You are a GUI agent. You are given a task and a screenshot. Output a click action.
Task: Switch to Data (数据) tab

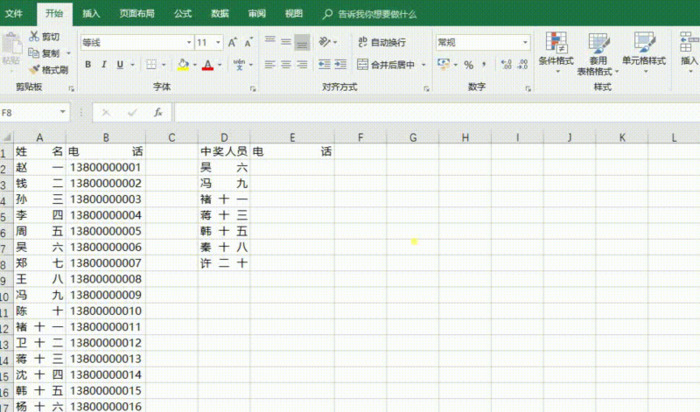[x=220, y=13]
